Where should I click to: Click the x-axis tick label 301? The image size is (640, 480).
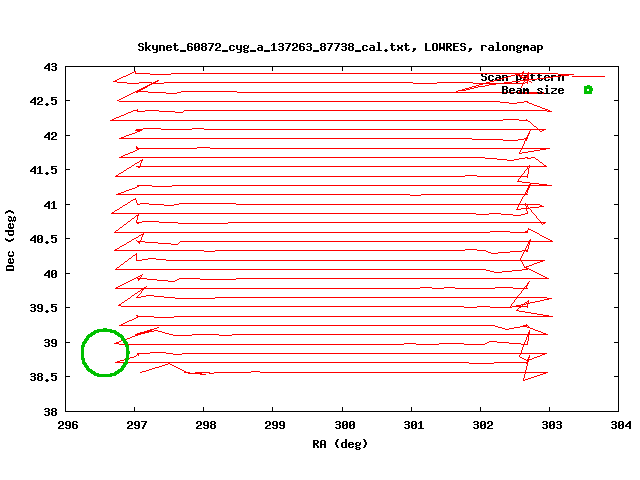pos(414,425)
